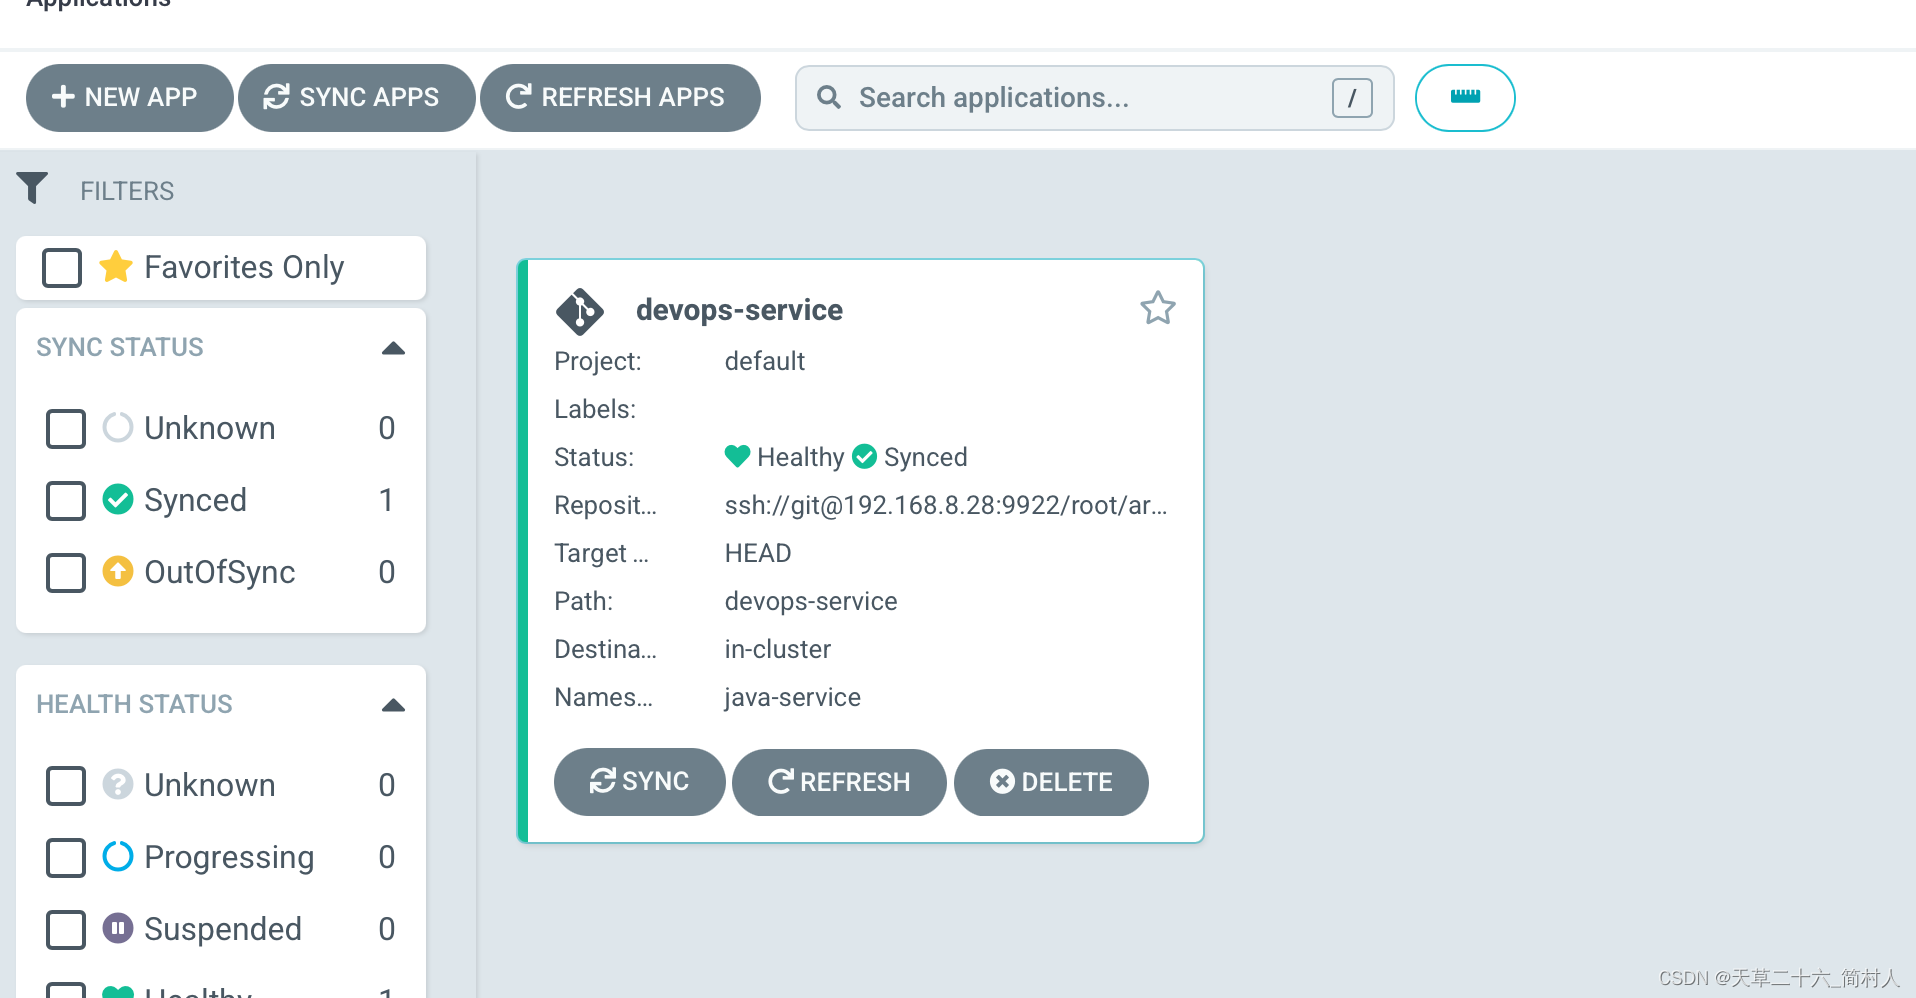Check the Progressing filter checkbox
This screenshot has height=998, width=1916.
pos(66,857)
